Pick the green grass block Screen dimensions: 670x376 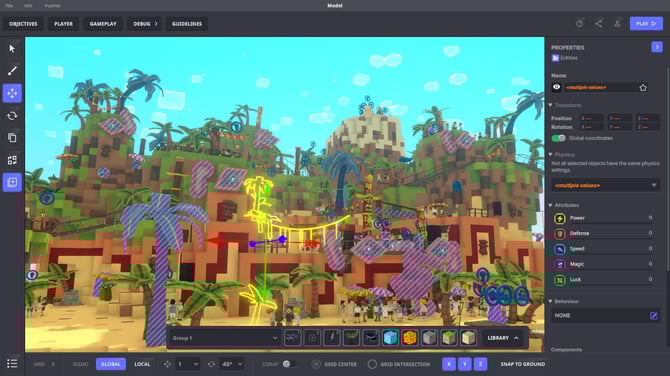449,338
